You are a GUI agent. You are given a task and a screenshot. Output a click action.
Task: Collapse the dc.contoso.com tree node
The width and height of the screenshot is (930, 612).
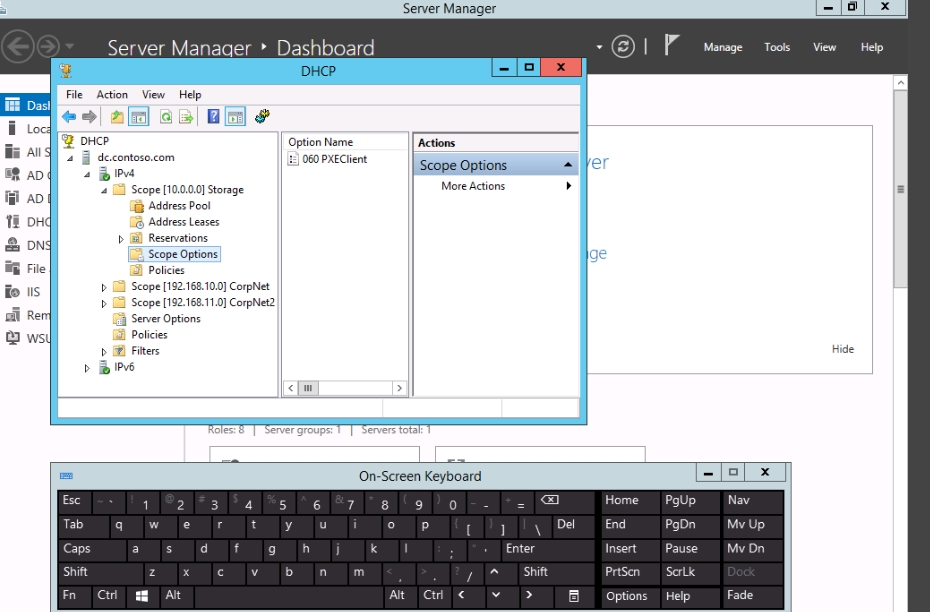point(70,158)
